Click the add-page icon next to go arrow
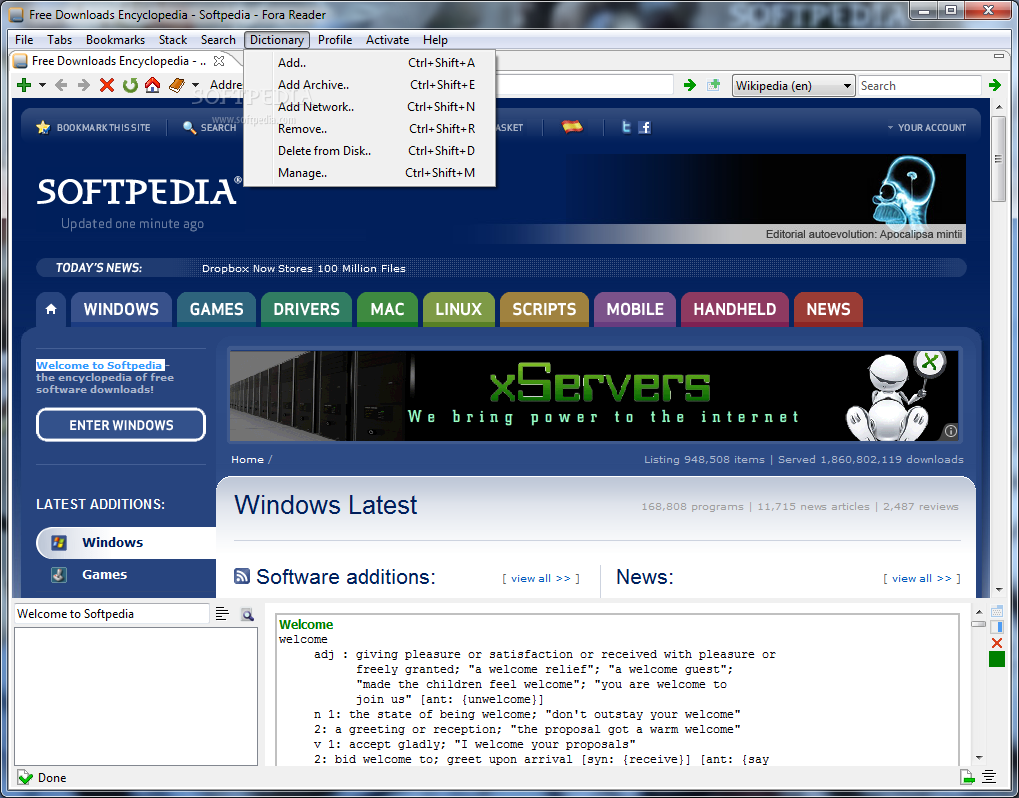The width and height of the screenshot is (1019, 798). coord(714,85)
